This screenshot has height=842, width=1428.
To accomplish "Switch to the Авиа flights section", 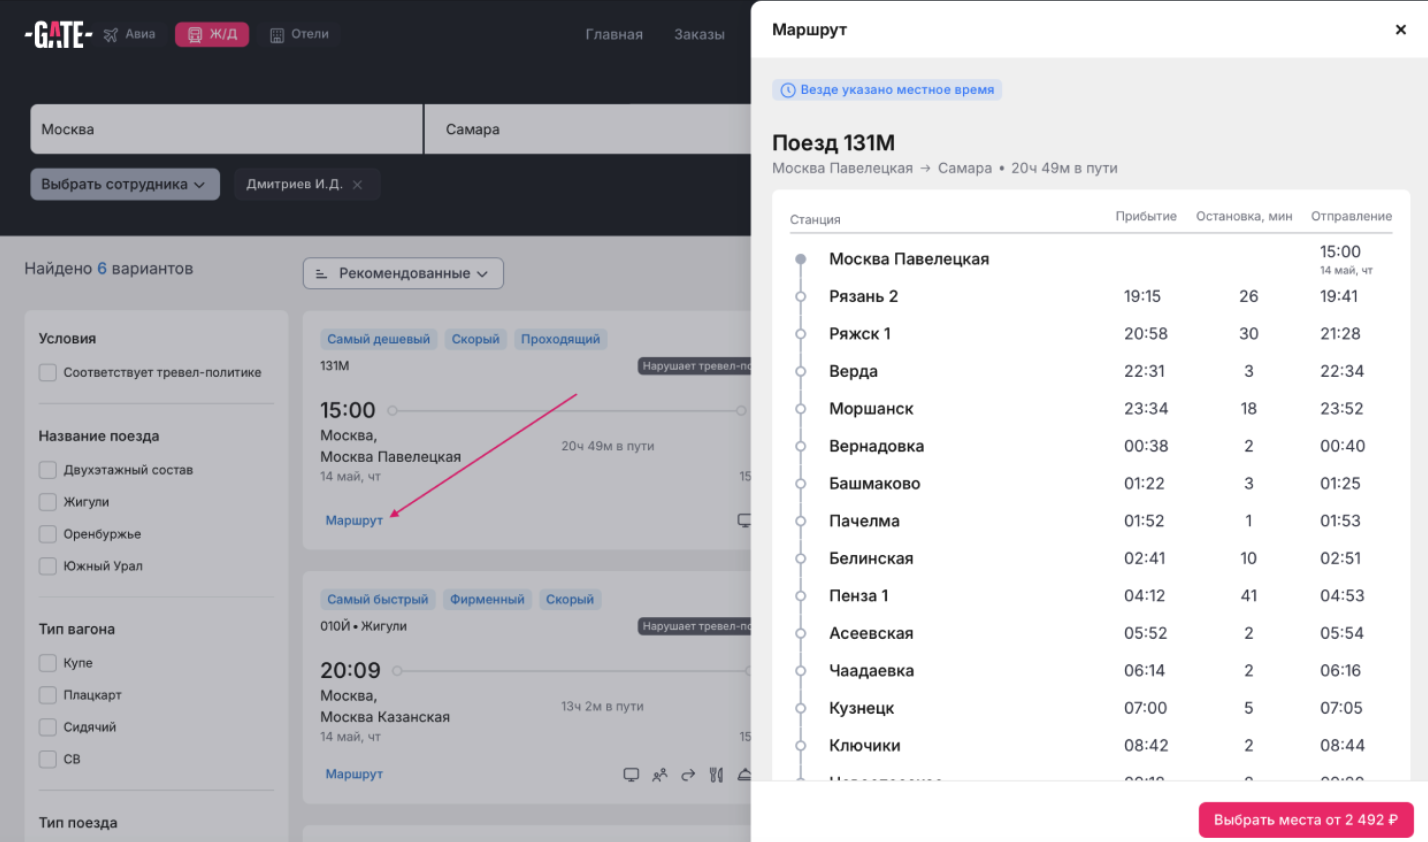I will [130, 34].
